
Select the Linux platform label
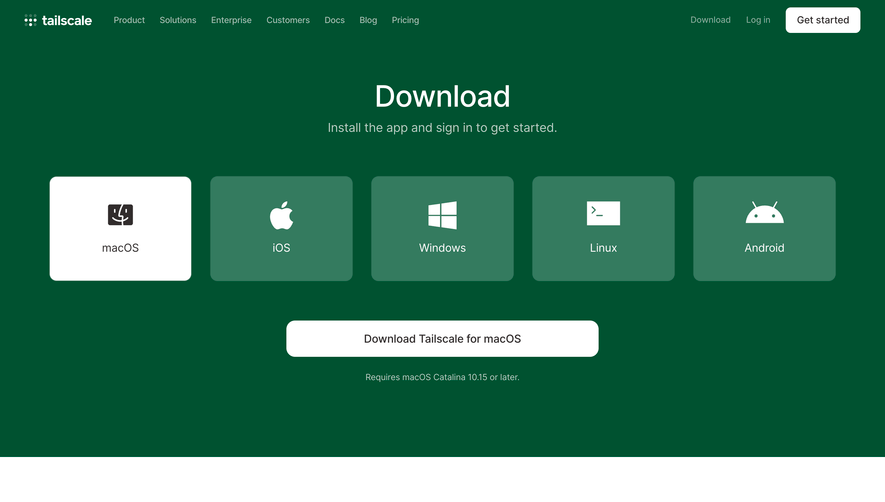point(603,248)
